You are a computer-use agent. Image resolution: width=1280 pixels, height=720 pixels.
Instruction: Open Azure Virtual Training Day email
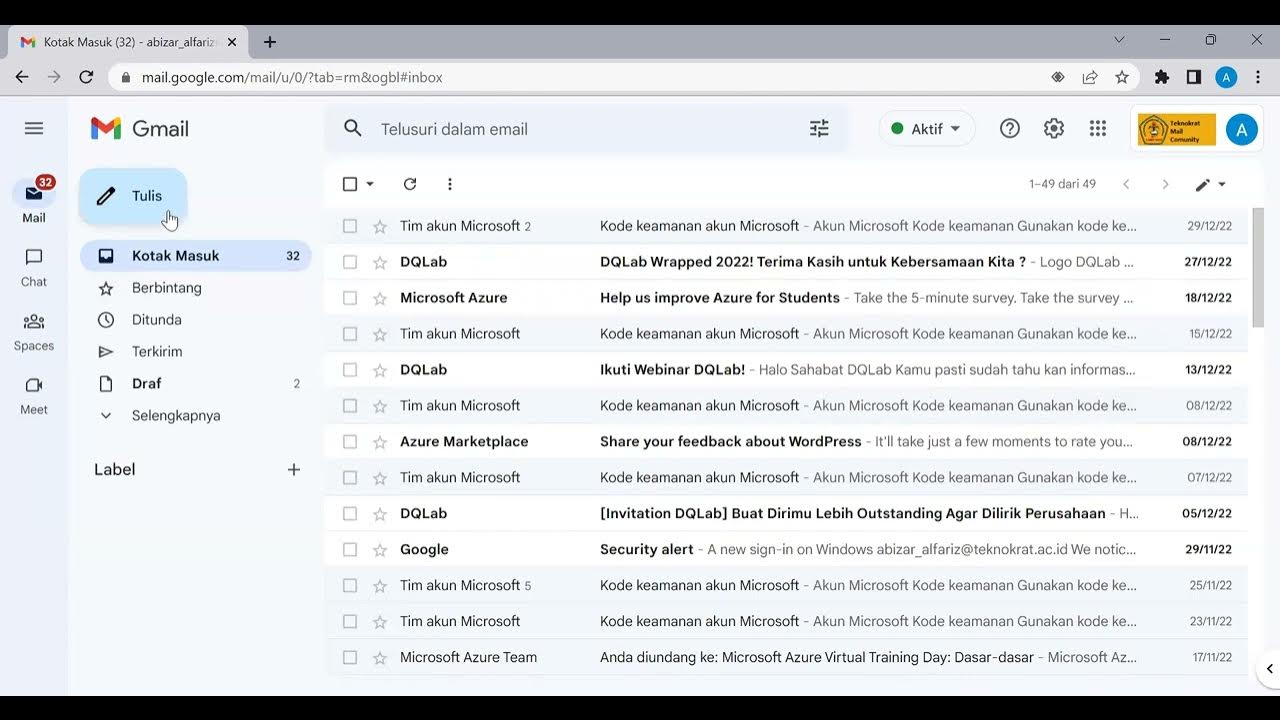pyautogui.click(x=787, y=657)
